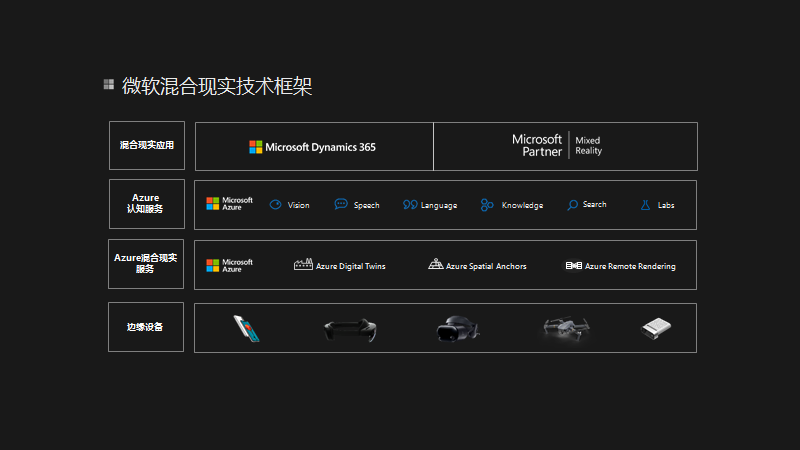Click the 边缘设备 label box
Image resolution: width=800 pixels, height=450 pixels.
pos(146,327)
